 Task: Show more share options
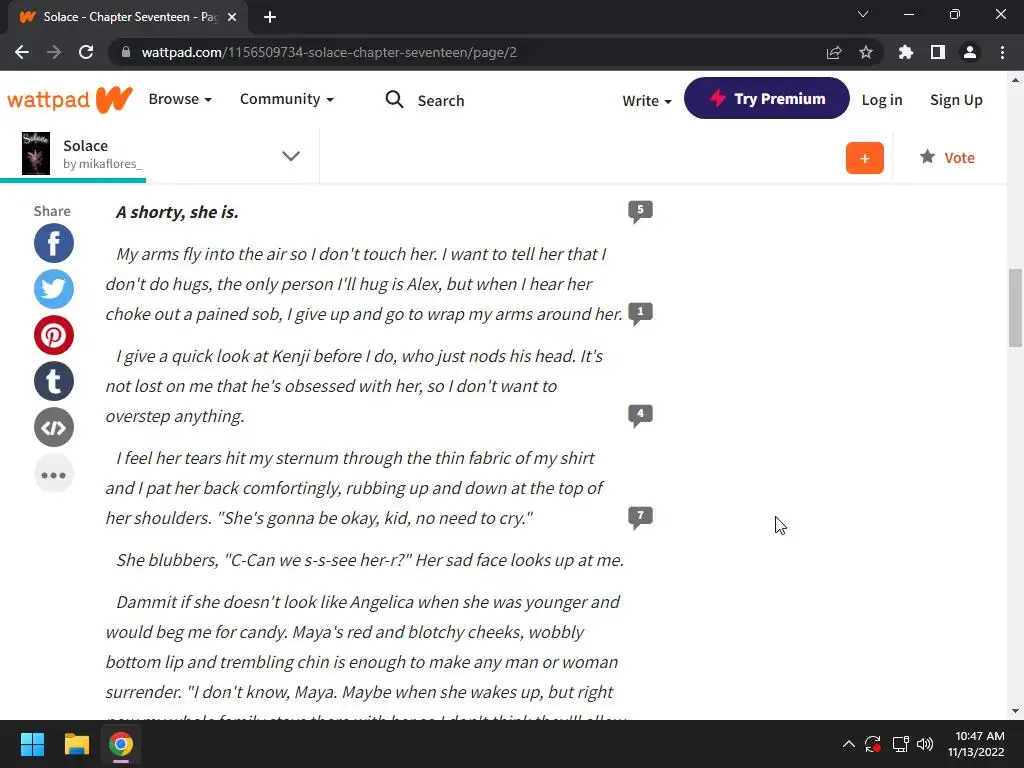click(x=54, y=474)
